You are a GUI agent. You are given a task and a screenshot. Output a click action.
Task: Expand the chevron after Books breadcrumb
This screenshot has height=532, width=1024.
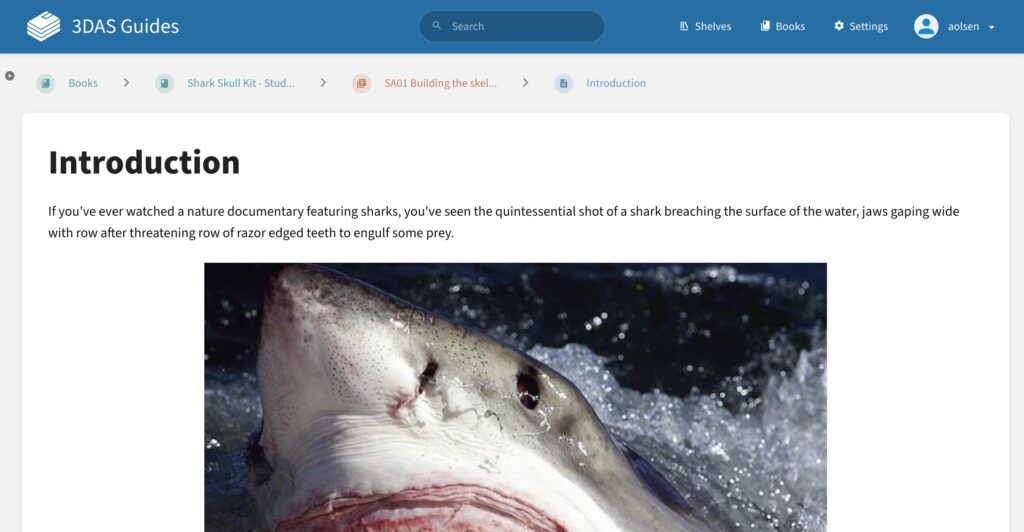[126, 83]
